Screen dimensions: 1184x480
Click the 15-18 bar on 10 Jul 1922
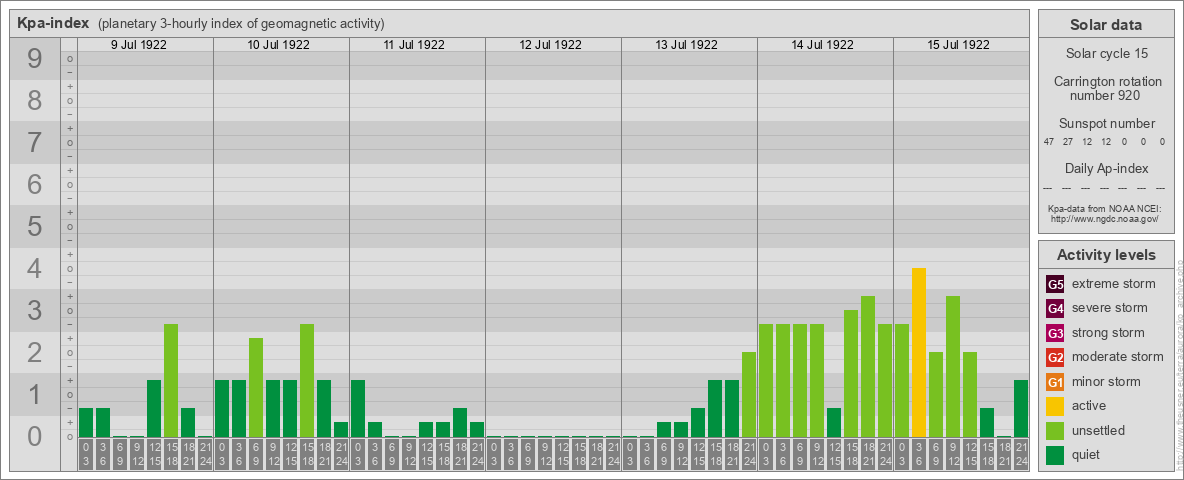[x=307, y=380]
